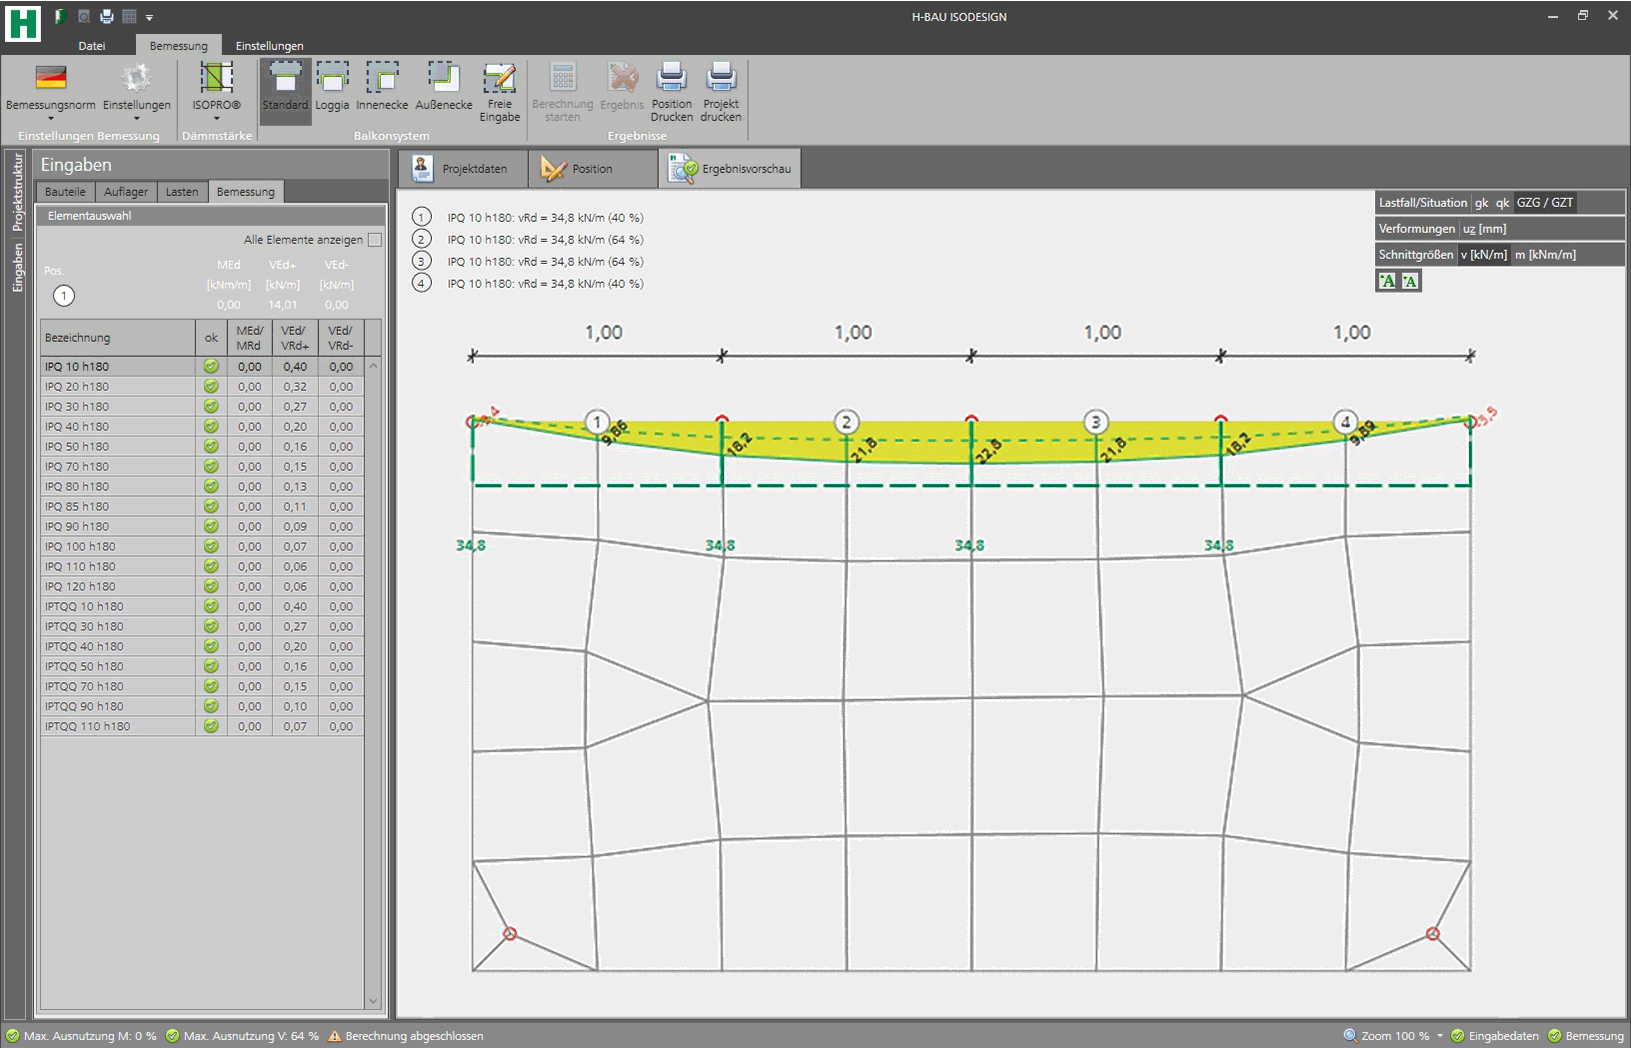
Task: Click the Zoom magnifier icon in status bar
Action: (x=1350, y=1036)
